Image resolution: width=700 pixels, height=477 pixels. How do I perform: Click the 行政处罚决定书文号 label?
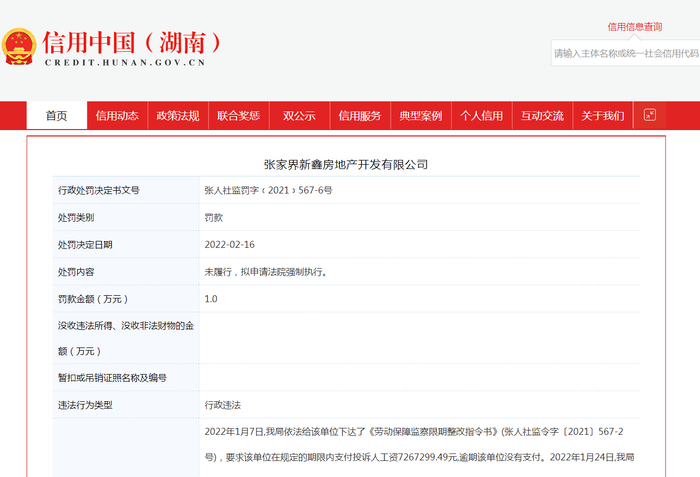99,190
